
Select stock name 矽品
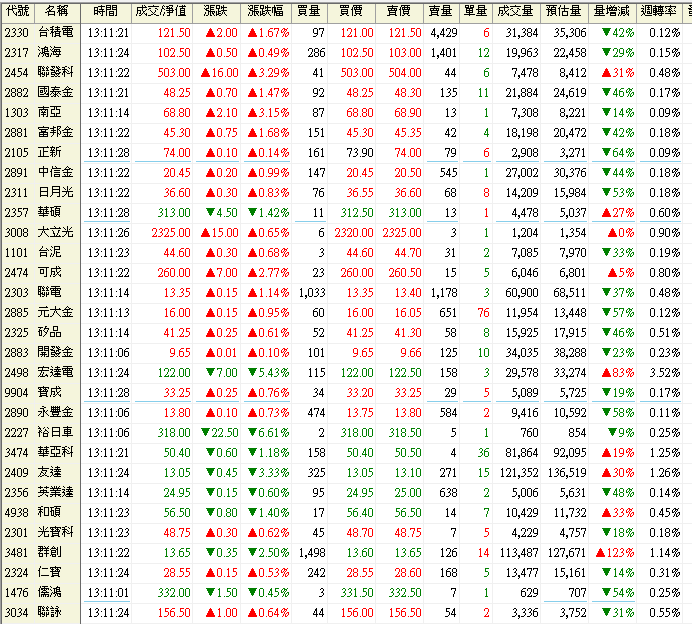point(49,332)
